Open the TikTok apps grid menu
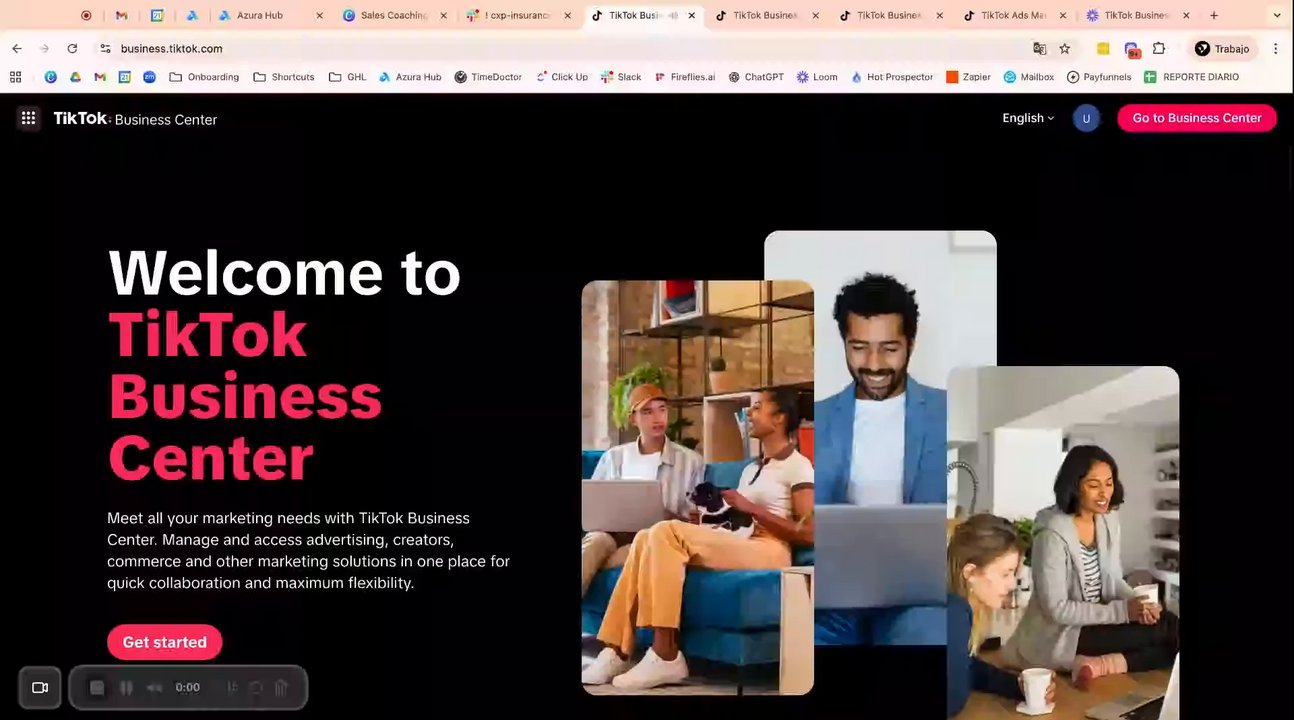 [x=28, y=118]
